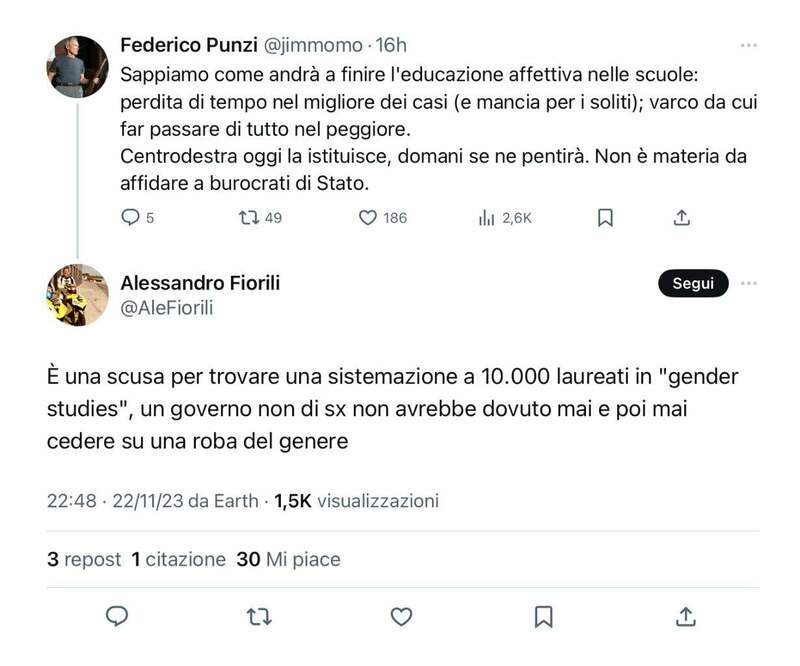Reply to Alessandro Fiorili's tweet

[x=116, y=616]
